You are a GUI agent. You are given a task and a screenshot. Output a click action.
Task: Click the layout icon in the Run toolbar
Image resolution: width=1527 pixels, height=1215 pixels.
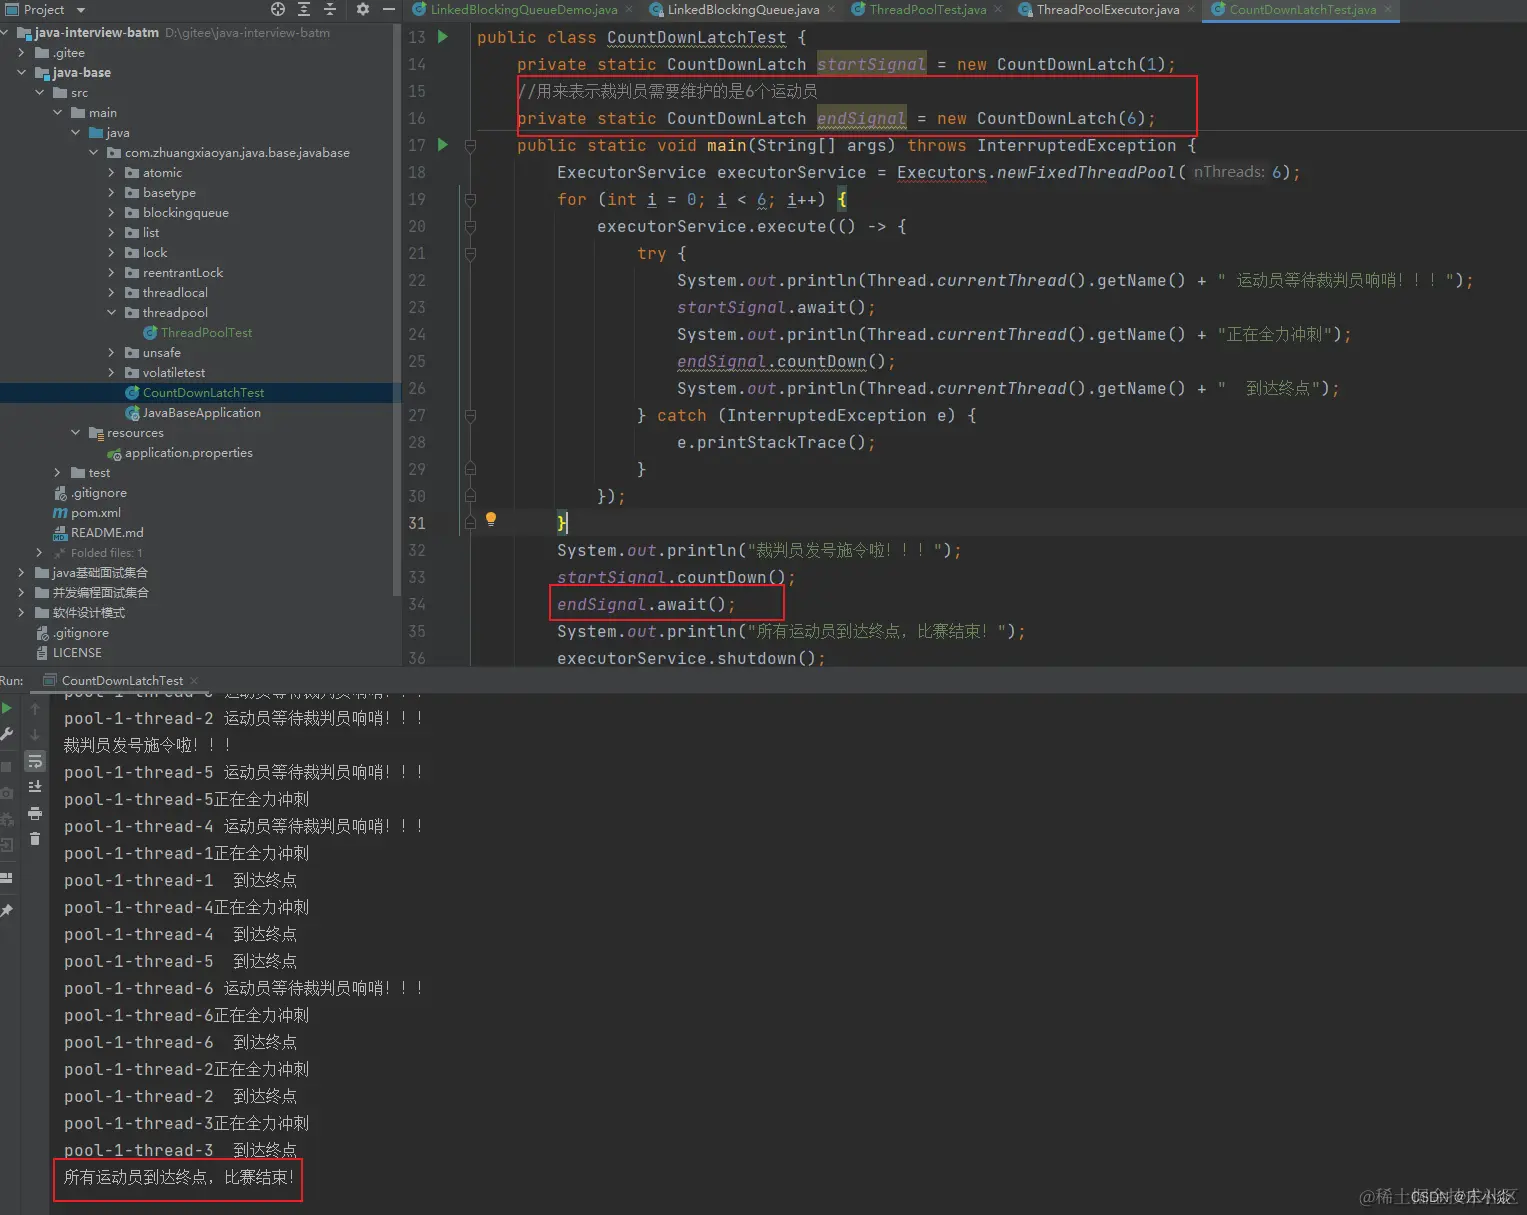click(7, 878)
